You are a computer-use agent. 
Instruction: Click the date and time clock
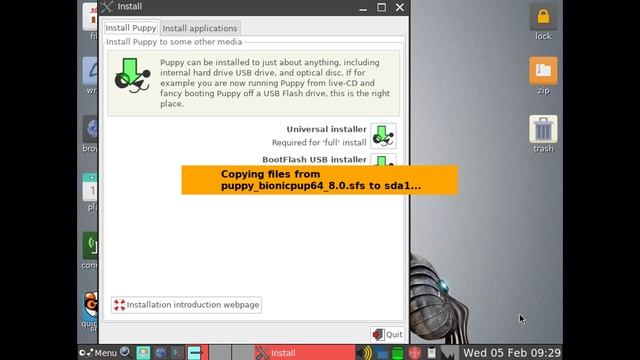[512, 353]
